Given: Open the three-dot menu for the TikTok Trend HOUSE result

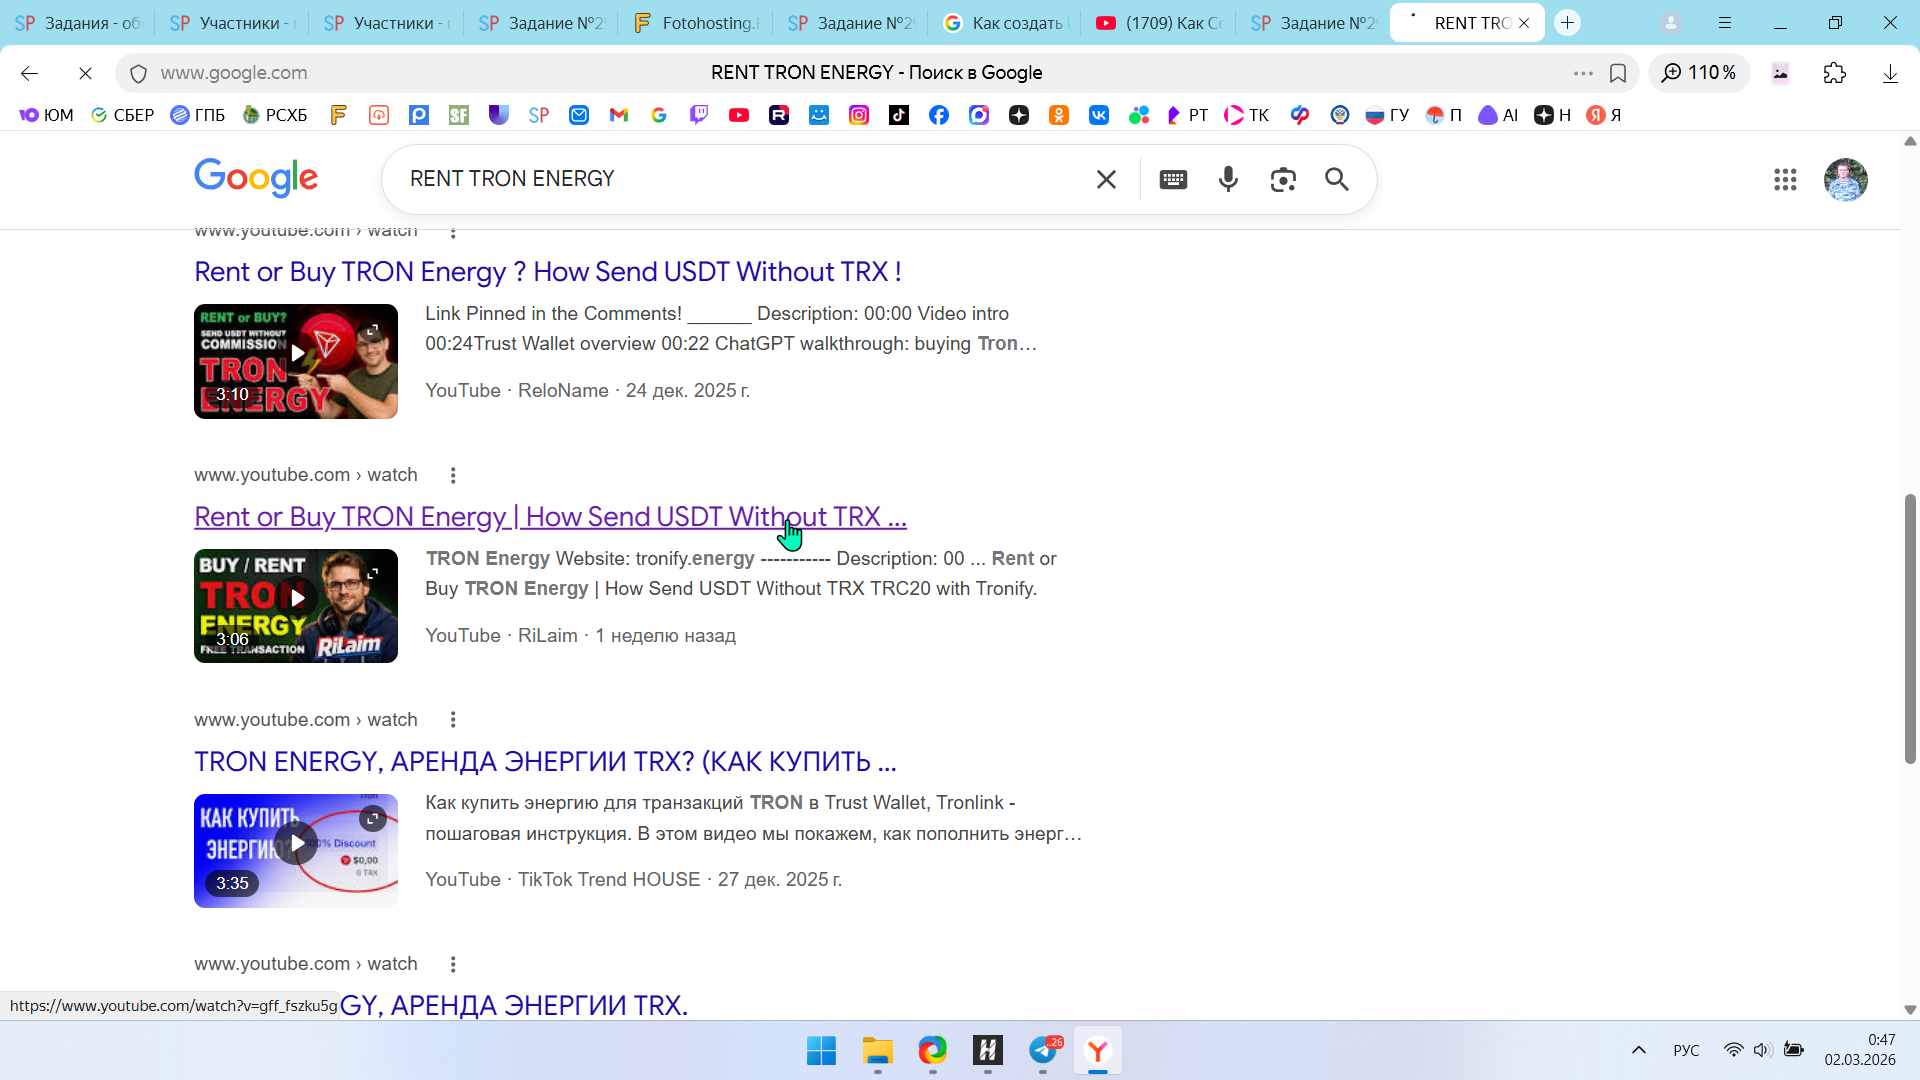Looking at the screenshot, I should pos(453,720).
